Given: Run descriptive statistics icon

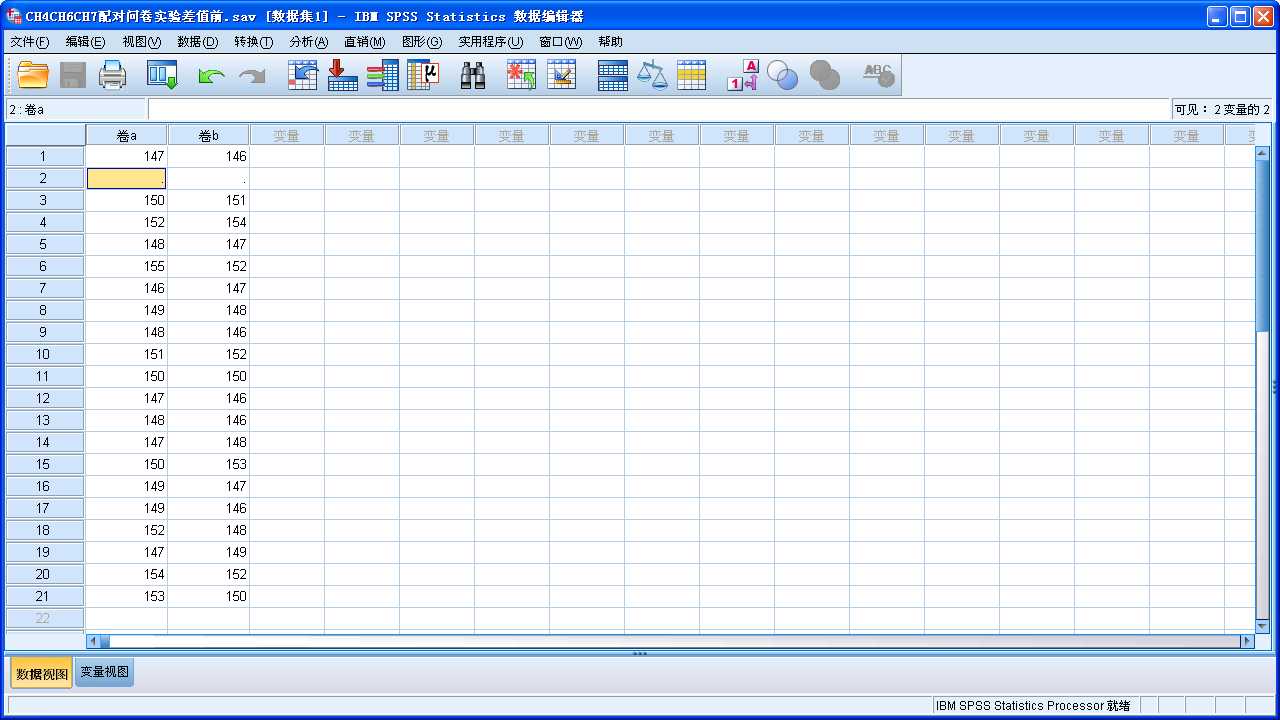Looking at the screenshot, I should click(423, 75).
